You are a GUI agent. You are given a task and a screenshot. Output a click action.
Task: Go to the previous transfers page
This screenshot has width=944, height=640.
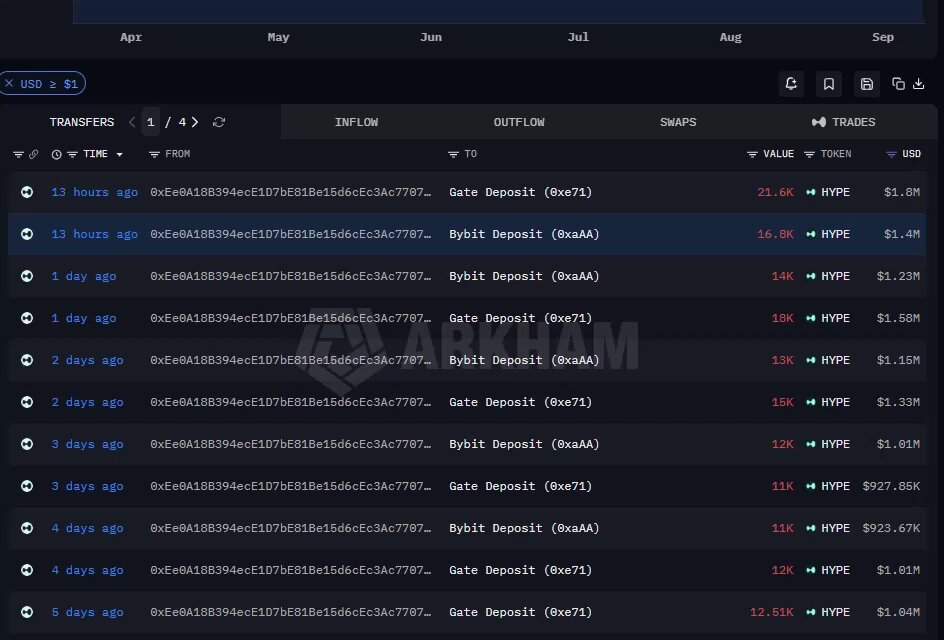(132, 122)
